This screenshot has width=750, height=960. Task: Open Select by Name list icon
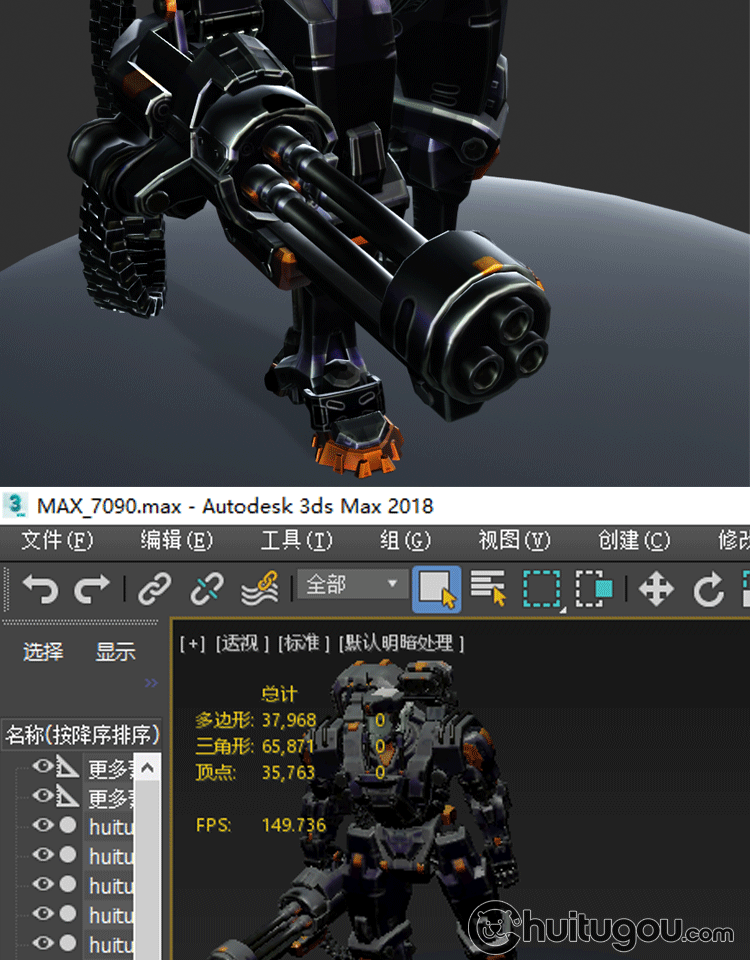click(488, 589)
